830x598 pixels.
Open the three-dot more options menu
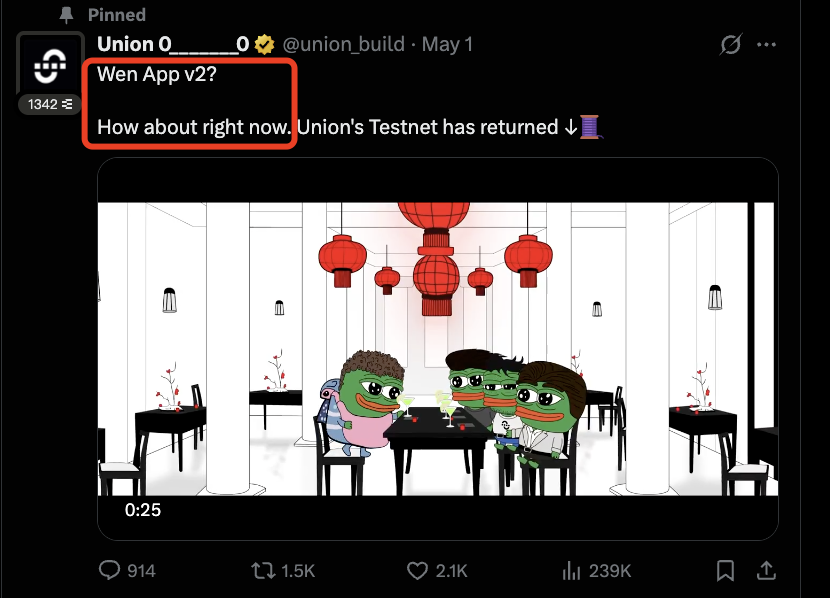(x=766, y=44)
